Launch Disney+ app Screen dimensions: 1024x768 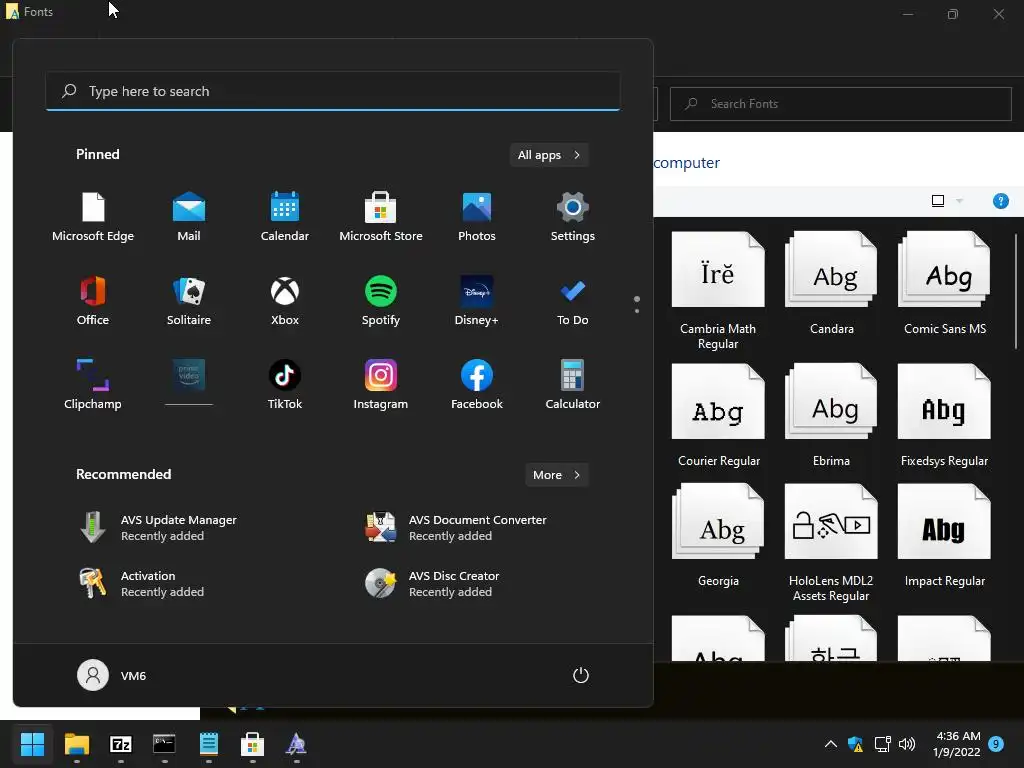(x=477, y=300)
